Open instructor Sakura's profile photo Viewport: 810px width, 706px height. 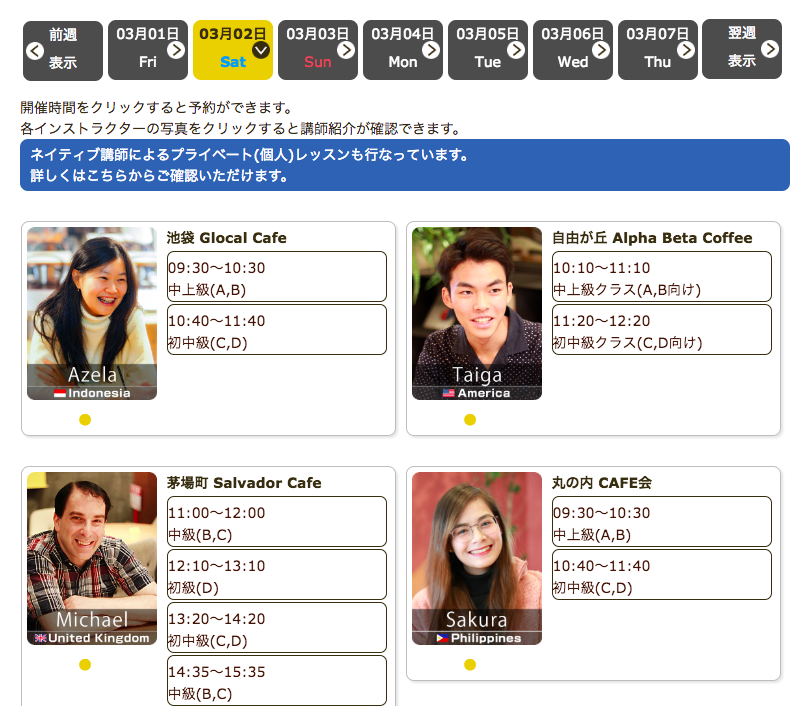pos(477,557)
